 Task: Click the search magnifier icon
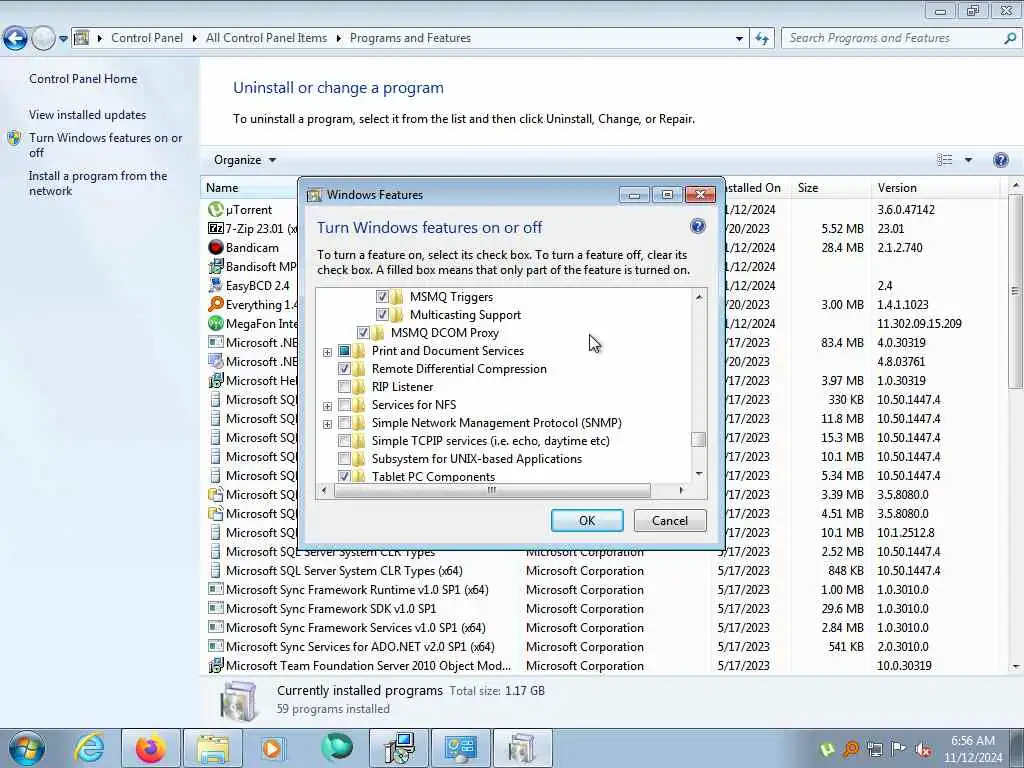point(1010,39)
